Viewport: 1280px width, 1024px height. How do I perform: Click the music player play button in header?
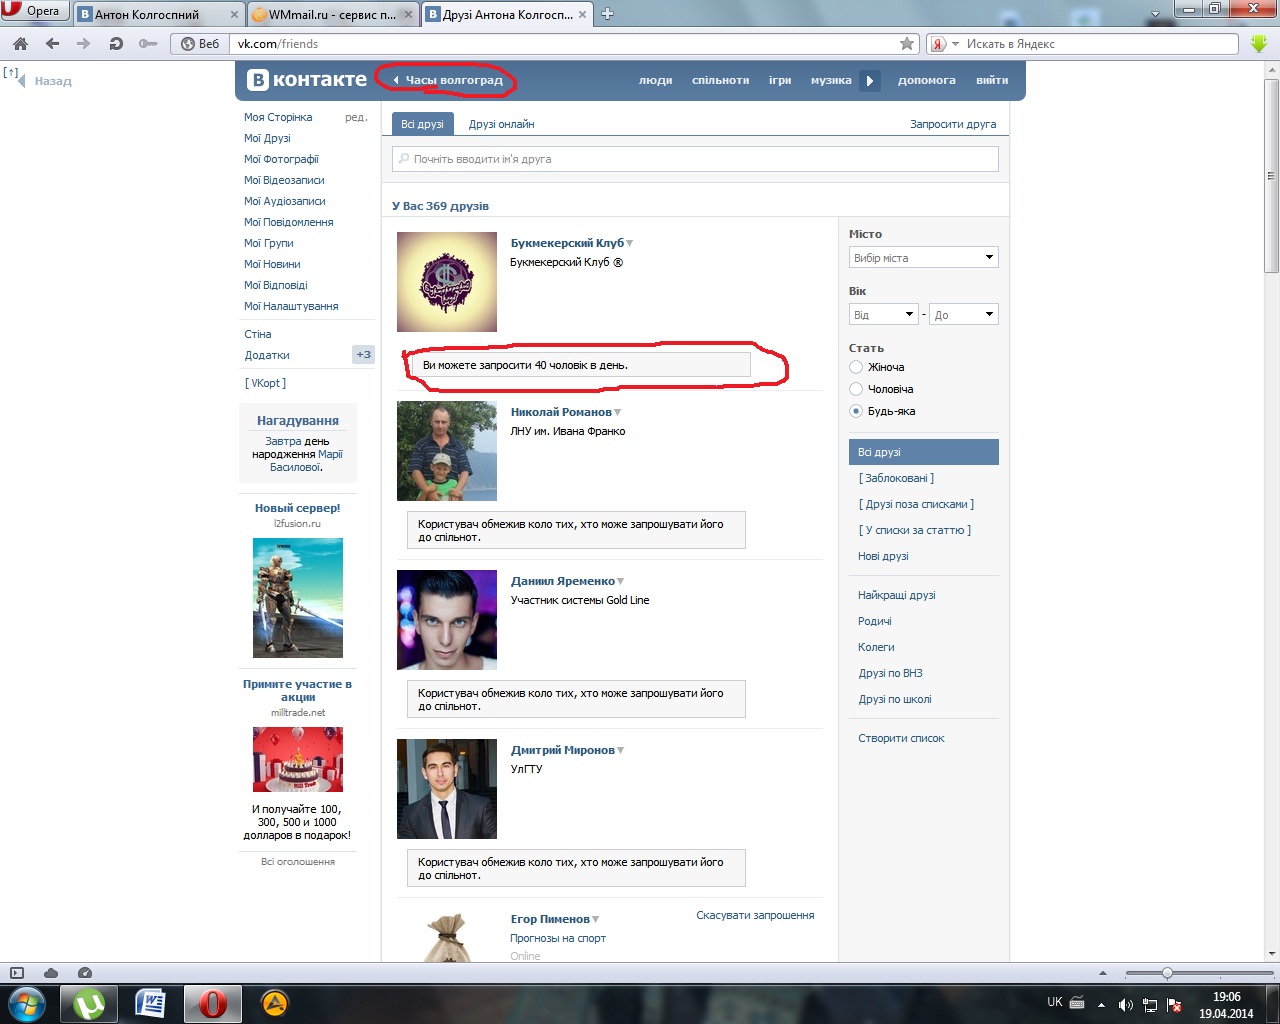[x=870, y=81]
